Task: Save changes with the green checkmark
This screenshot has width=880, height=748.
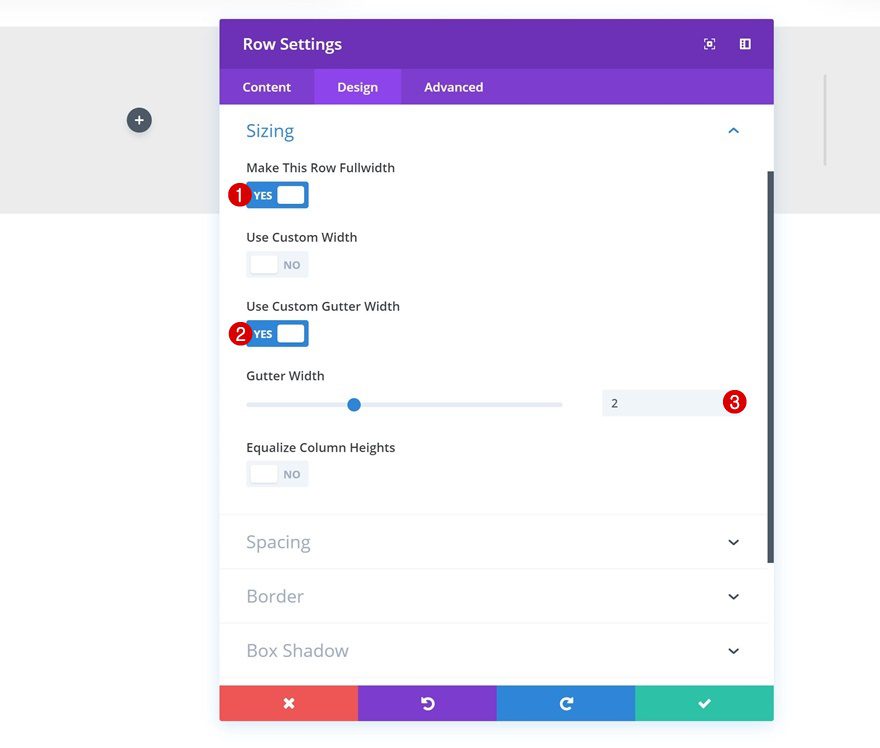Action: pyautogui.click(x=704, y=703)
